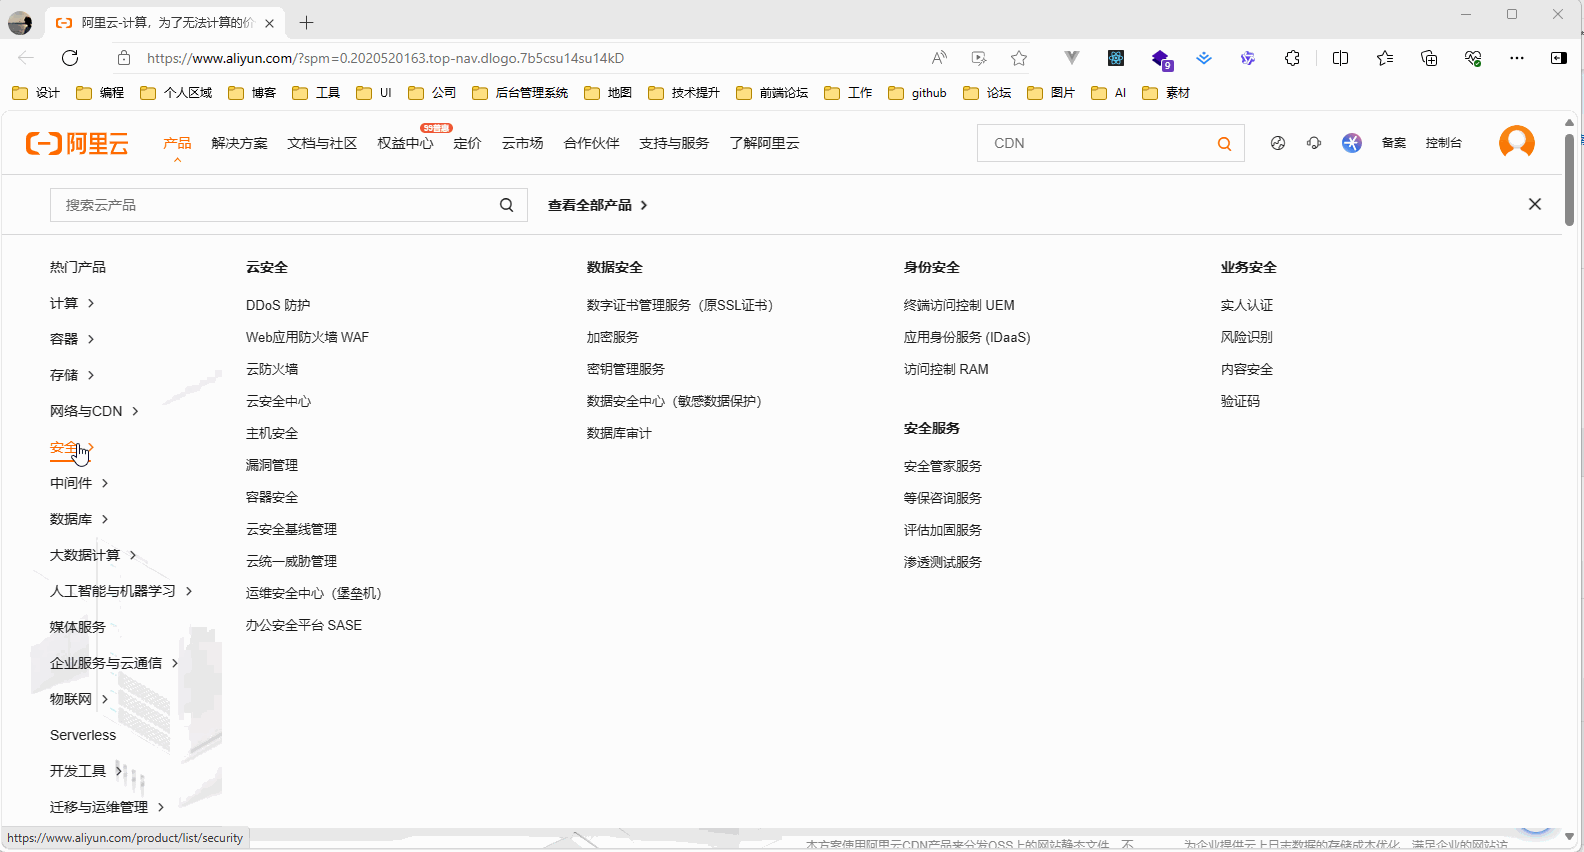1584x852 pixels.
Task: Open the user avatar profile
Action: click(x=1516, y=142)
